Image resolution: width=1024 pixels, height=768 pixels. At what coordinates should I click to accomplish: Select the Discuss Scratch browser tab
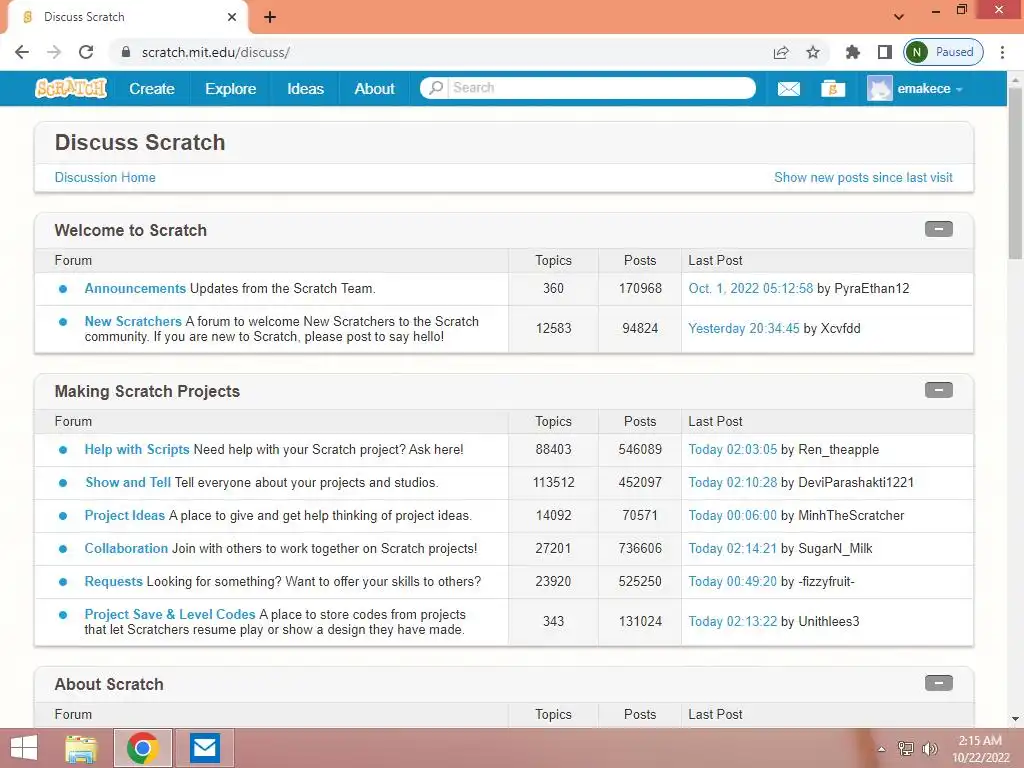tap(127, 17)
